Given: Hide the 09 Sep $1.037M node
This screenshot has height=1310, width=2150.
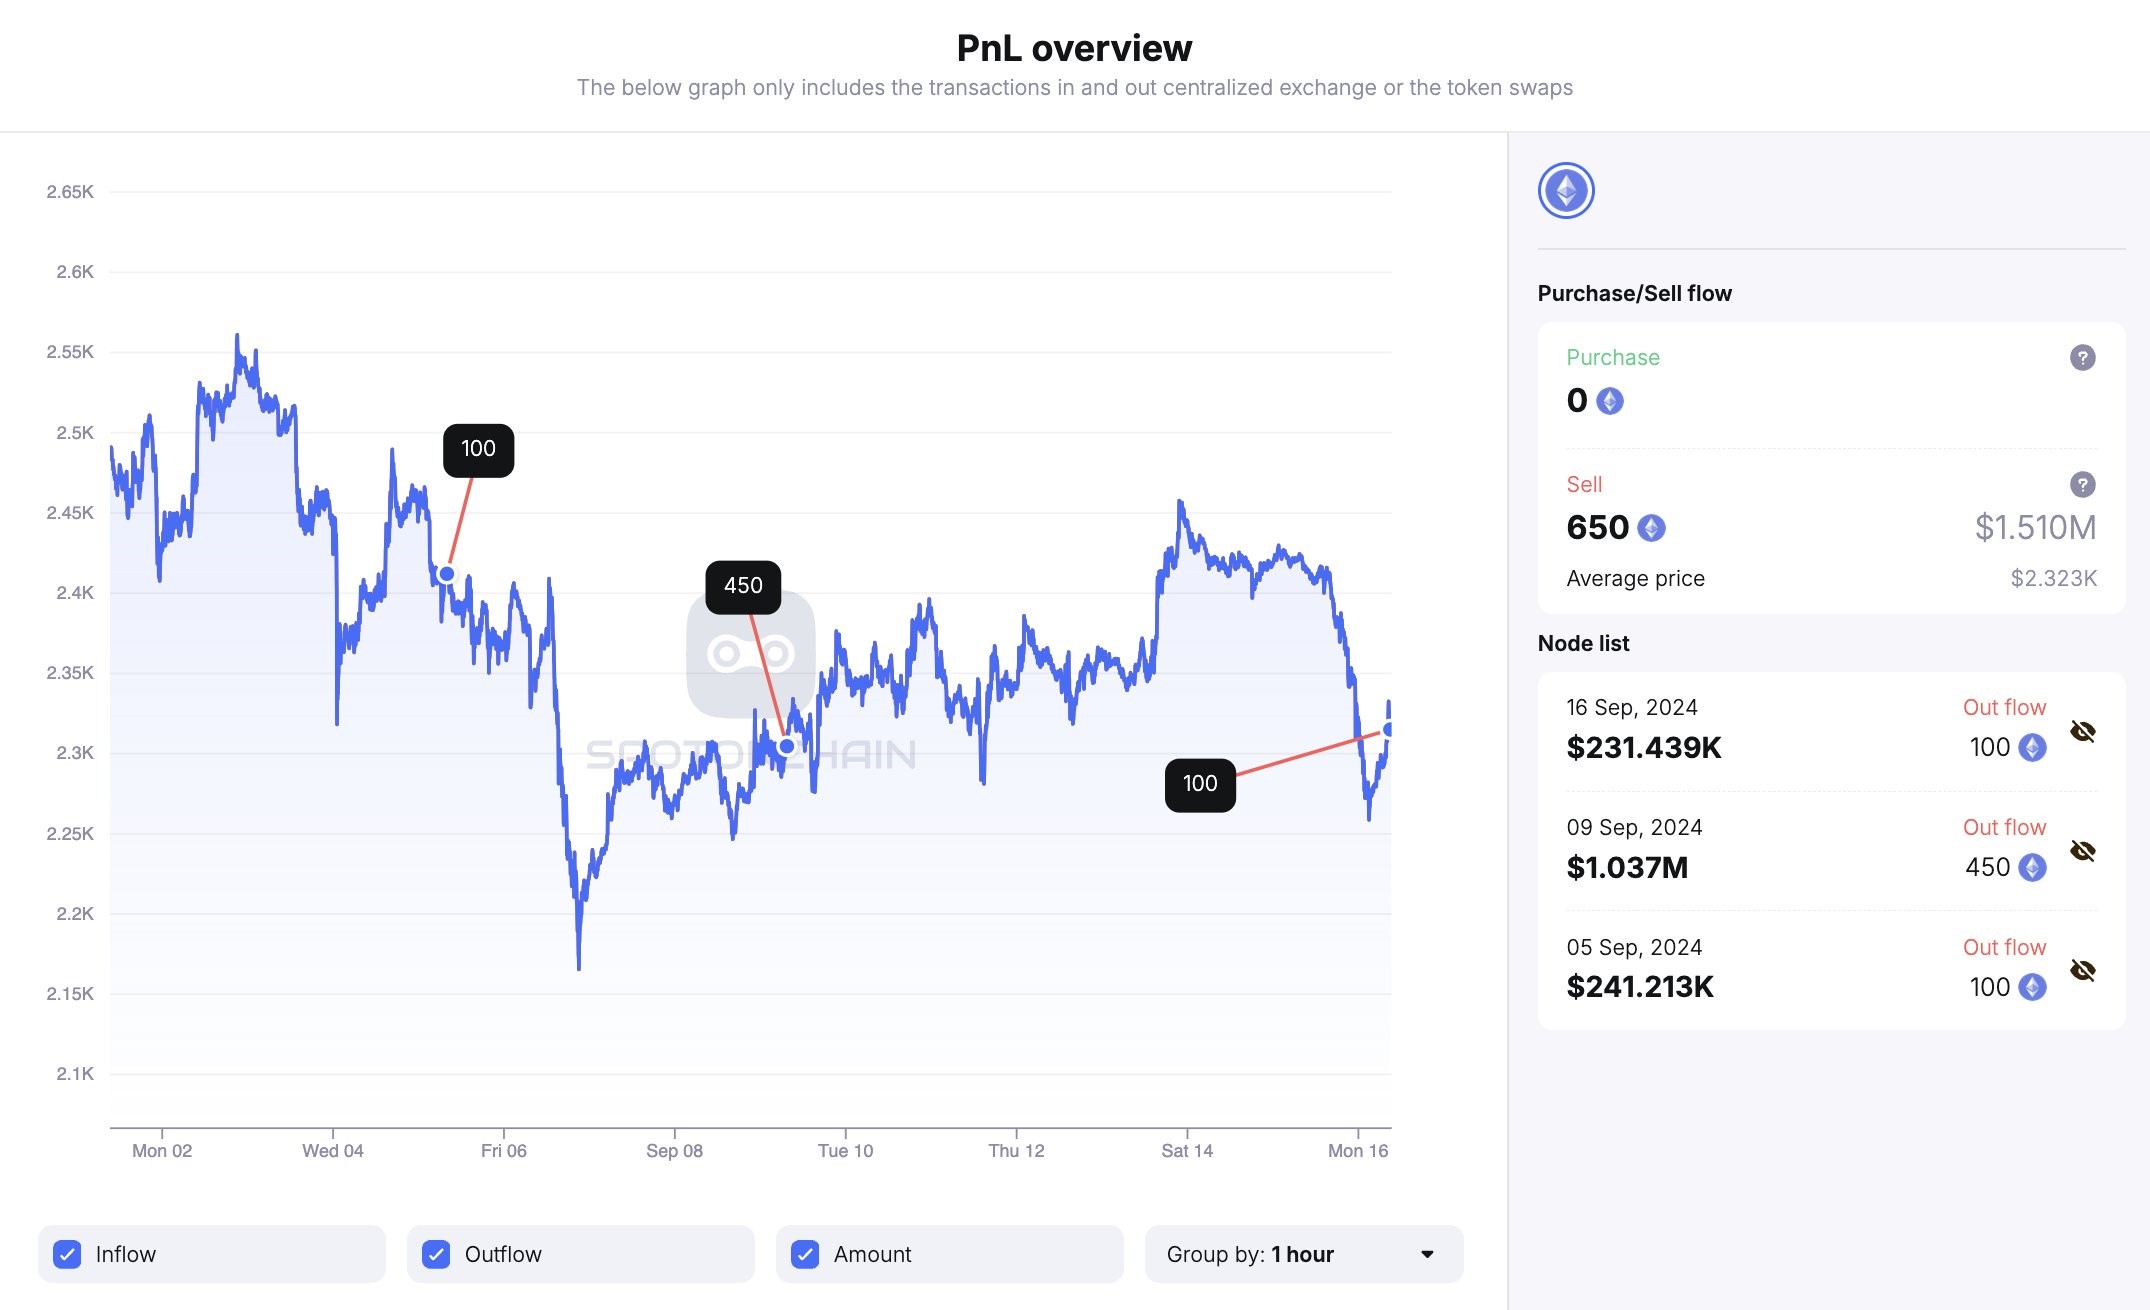Looking at the screenshot, I should point(2083,851).
